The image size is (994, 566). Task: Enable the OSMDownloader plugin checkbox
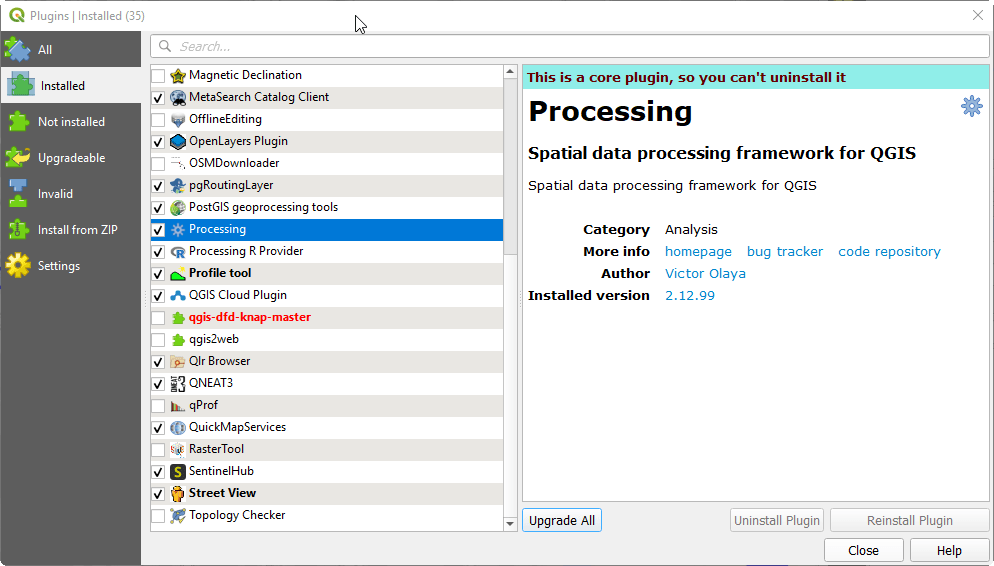click(158, 163)
